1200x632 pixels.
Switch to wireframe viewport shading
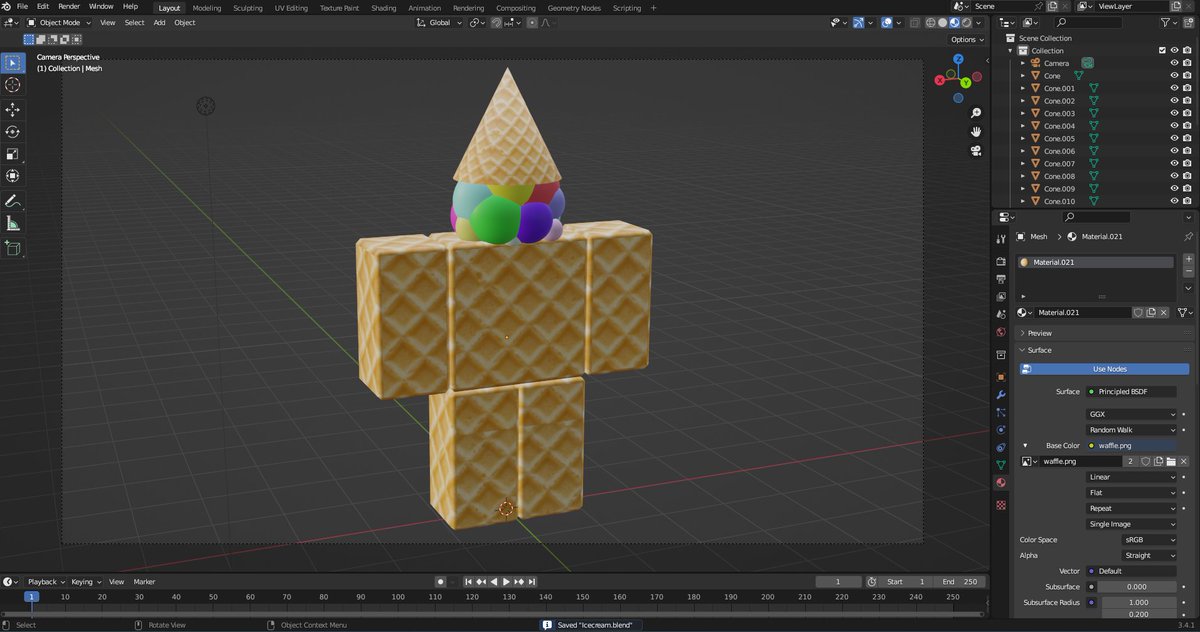[x=932, y=22]
